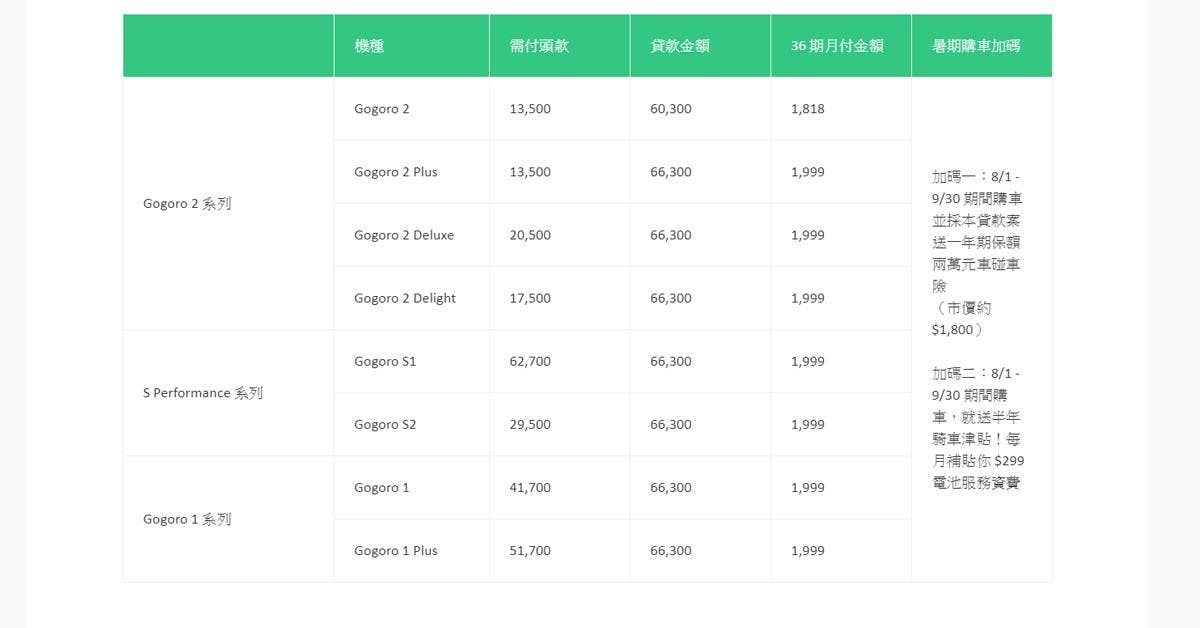The height and width of the screenshot is (628, 1200).
Task: Click 66,300 in the Gogoro S2 row
Action: (x=671, y=424)
